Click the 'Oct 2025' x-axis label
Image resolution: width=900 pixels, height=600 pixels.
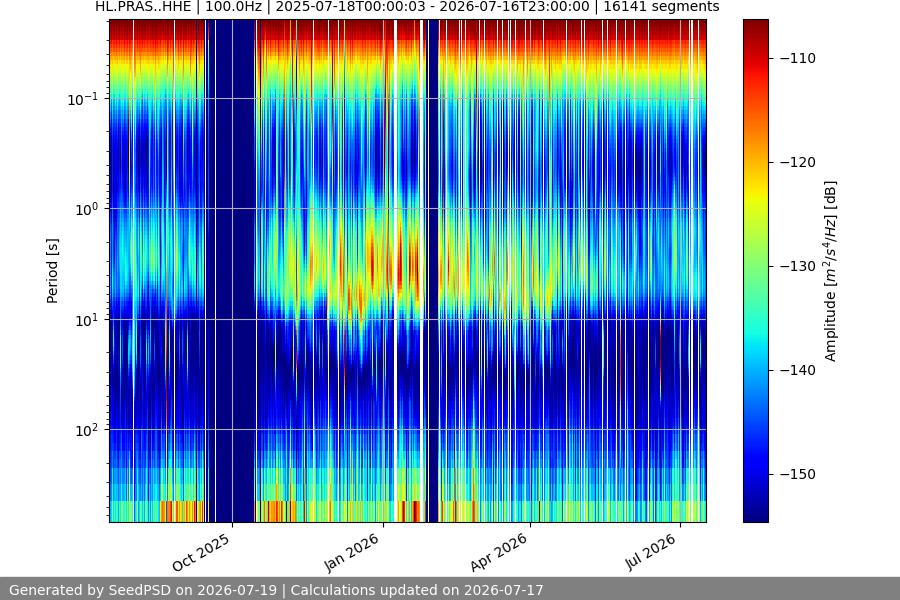[x=201, y=552]
